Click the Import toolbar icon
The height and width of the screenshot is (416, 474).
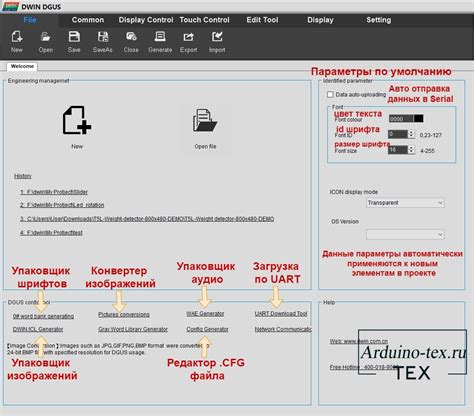(x=217, y=37)
